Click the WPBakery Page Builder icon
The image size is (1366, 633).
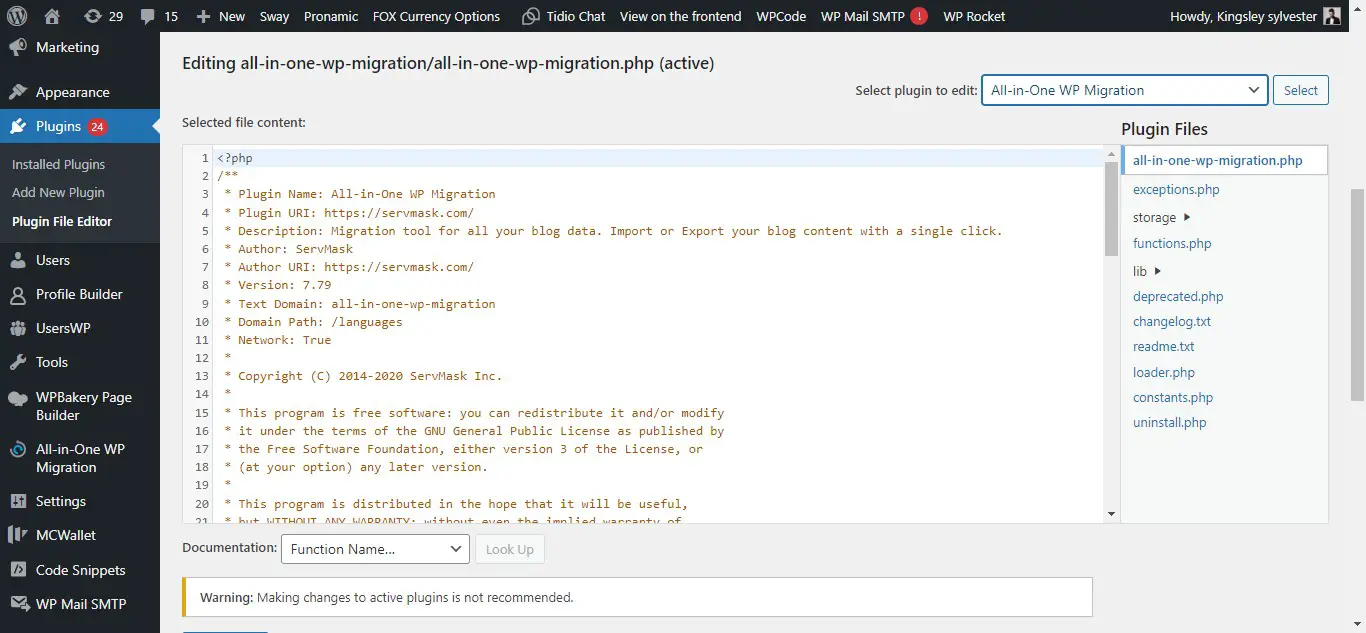point(18,397)
